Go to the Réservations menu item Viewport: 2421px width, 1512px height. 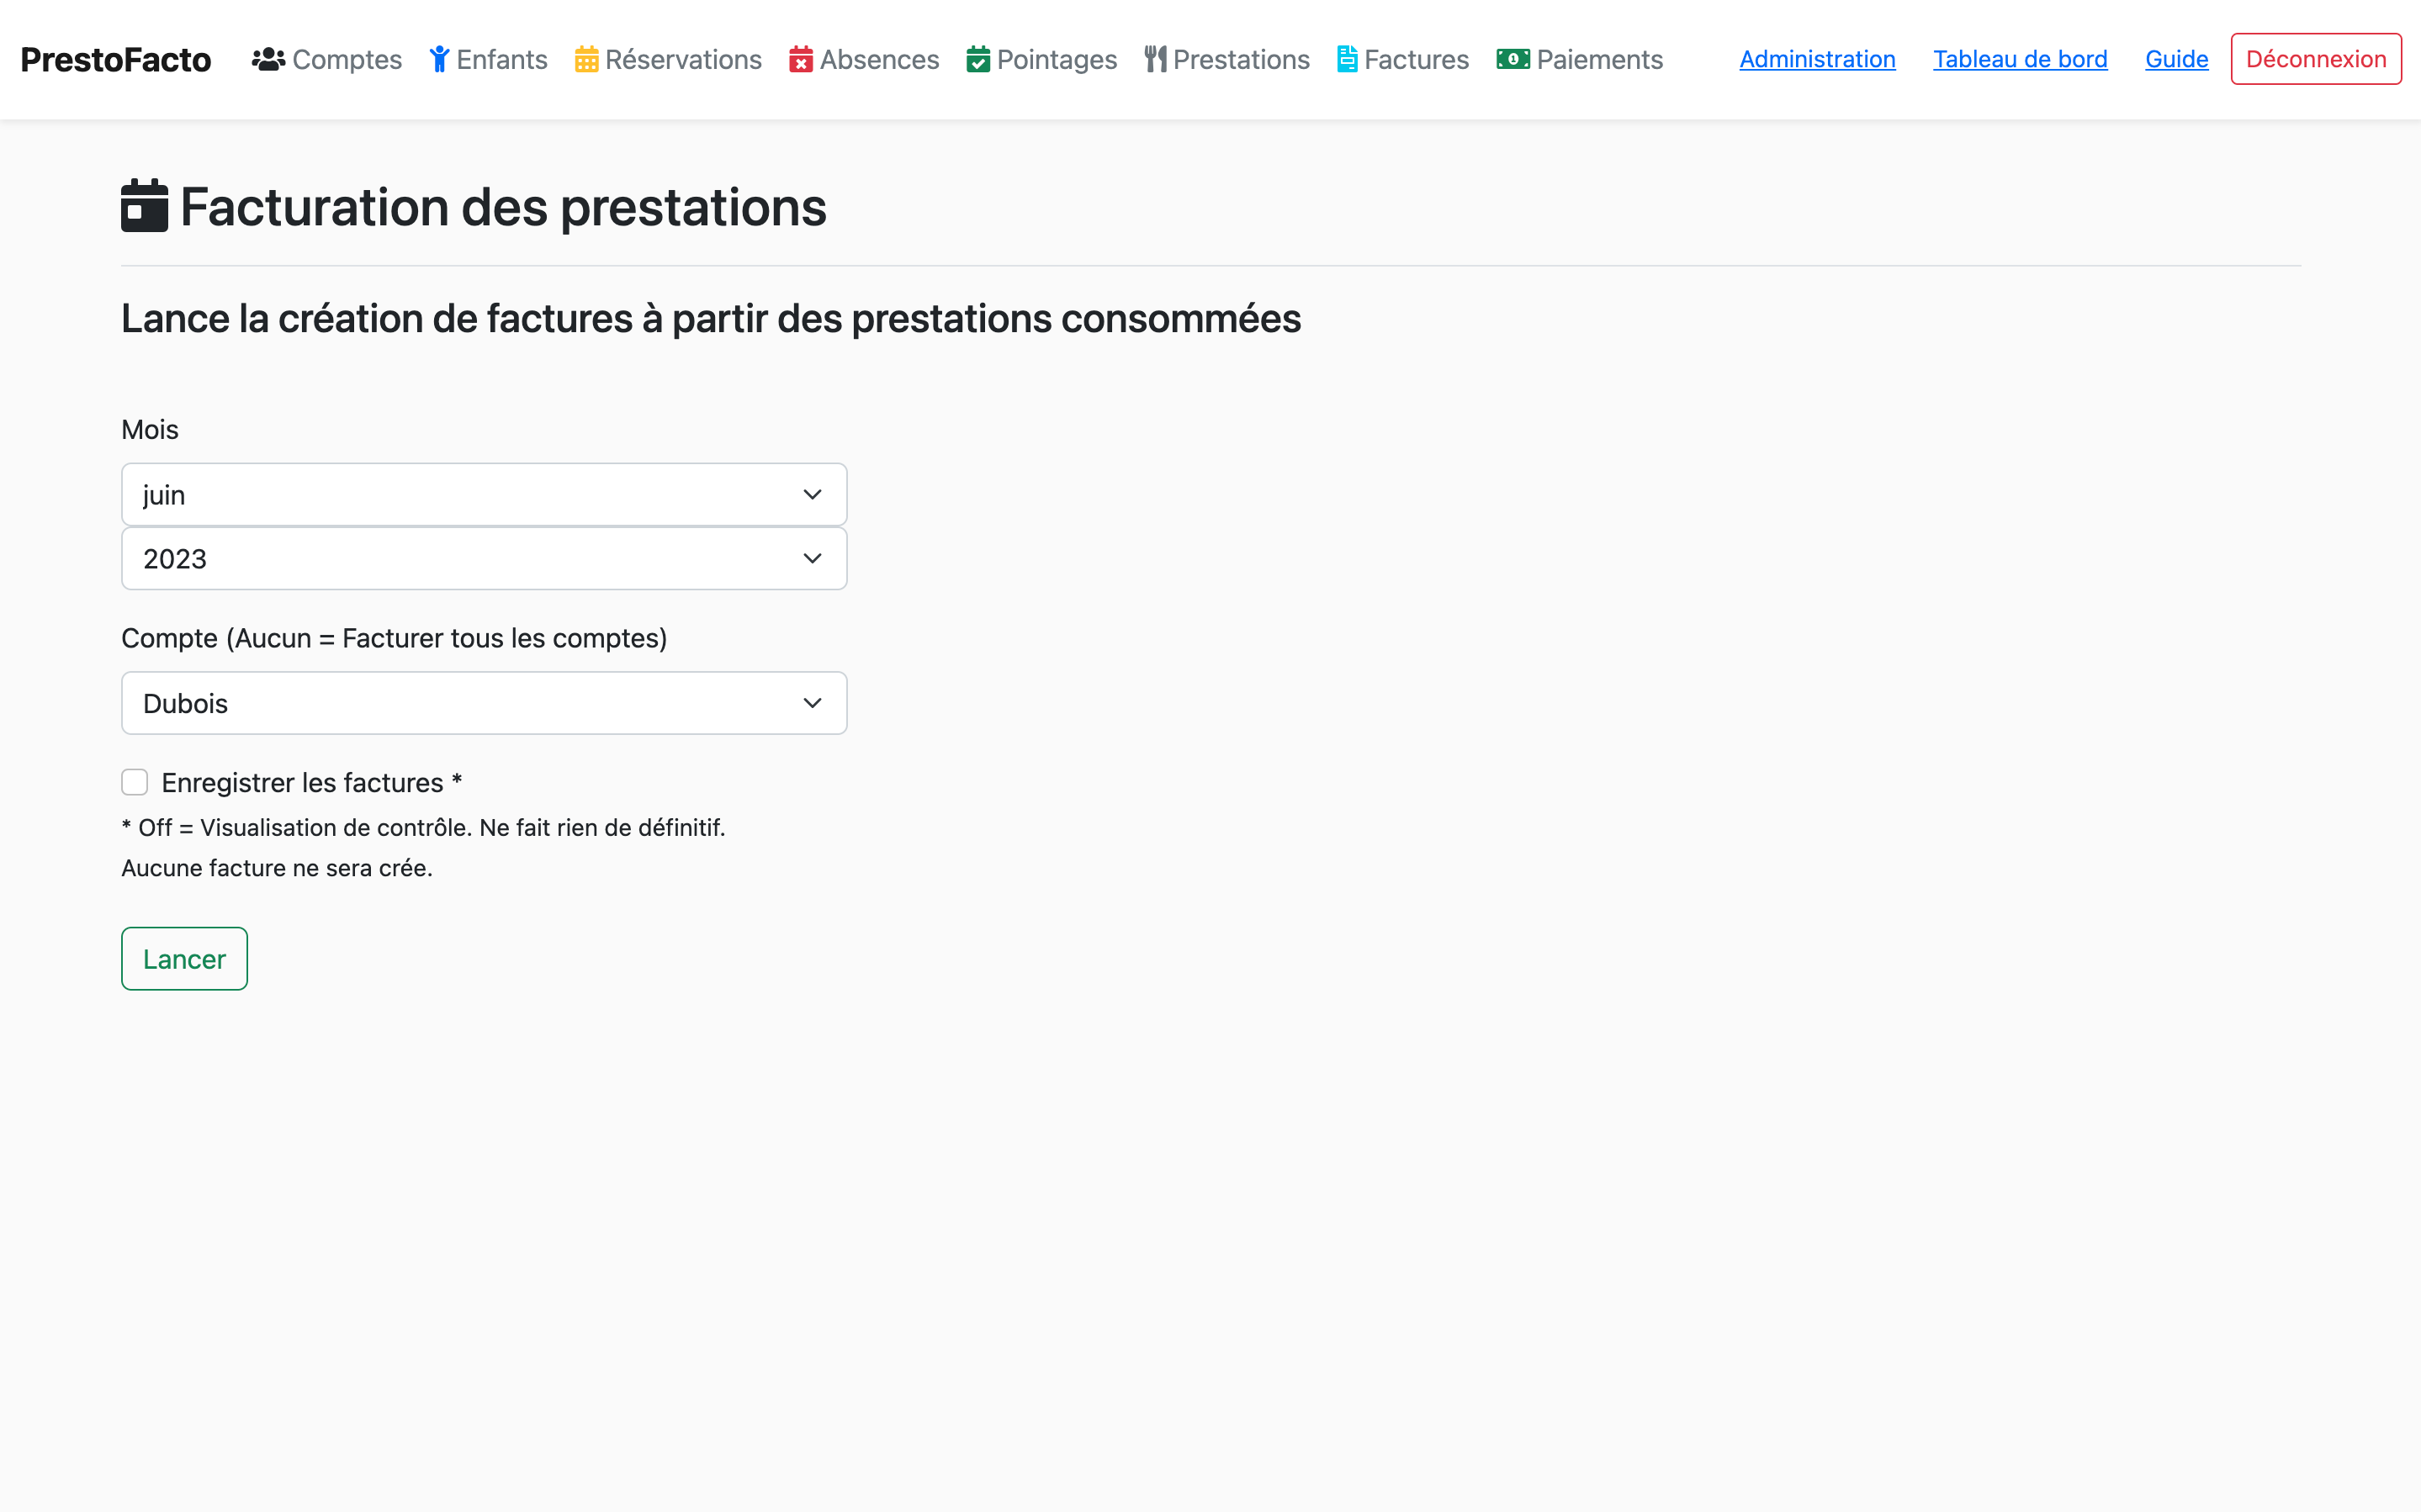683,60
